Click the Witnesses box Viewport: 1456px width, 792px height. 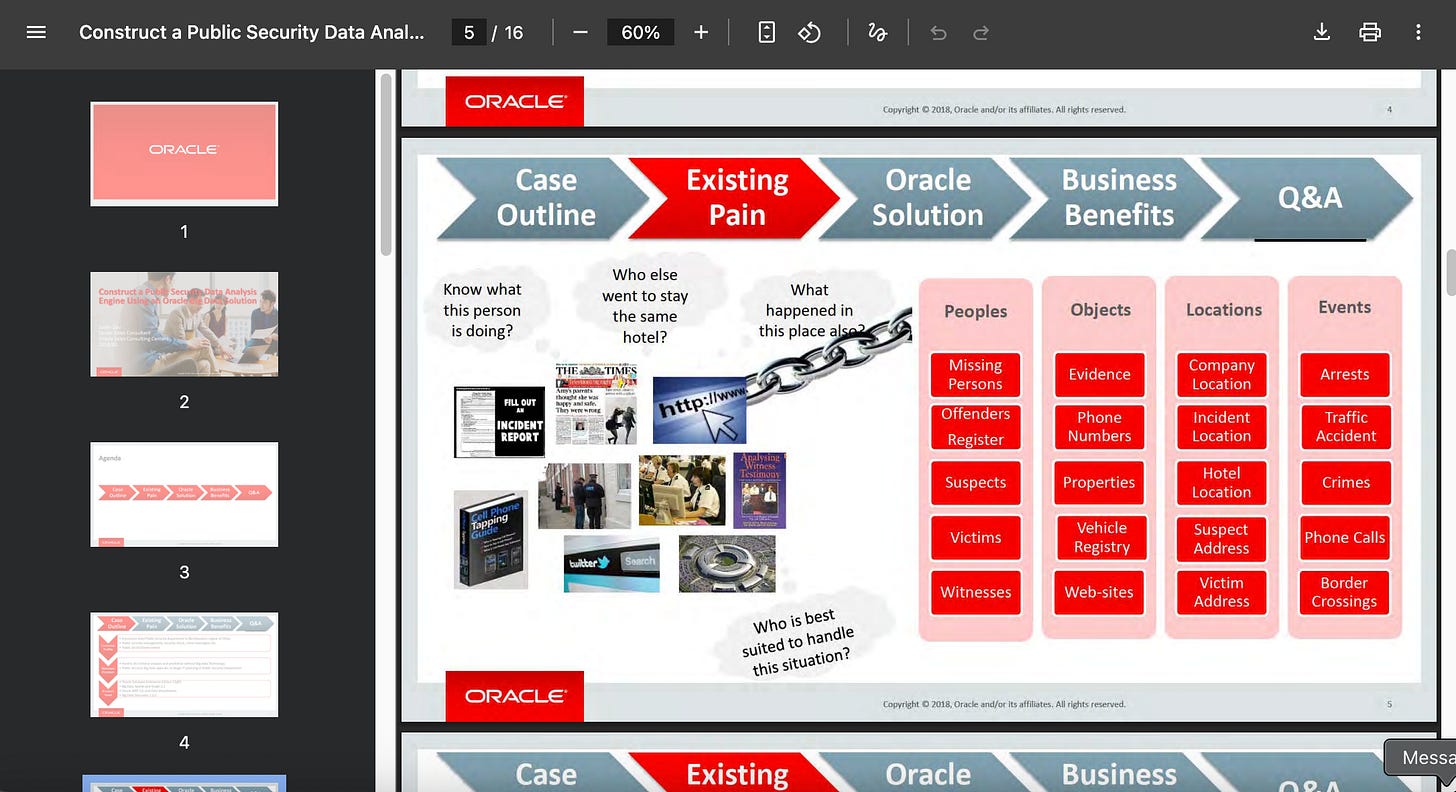[975, 592]
